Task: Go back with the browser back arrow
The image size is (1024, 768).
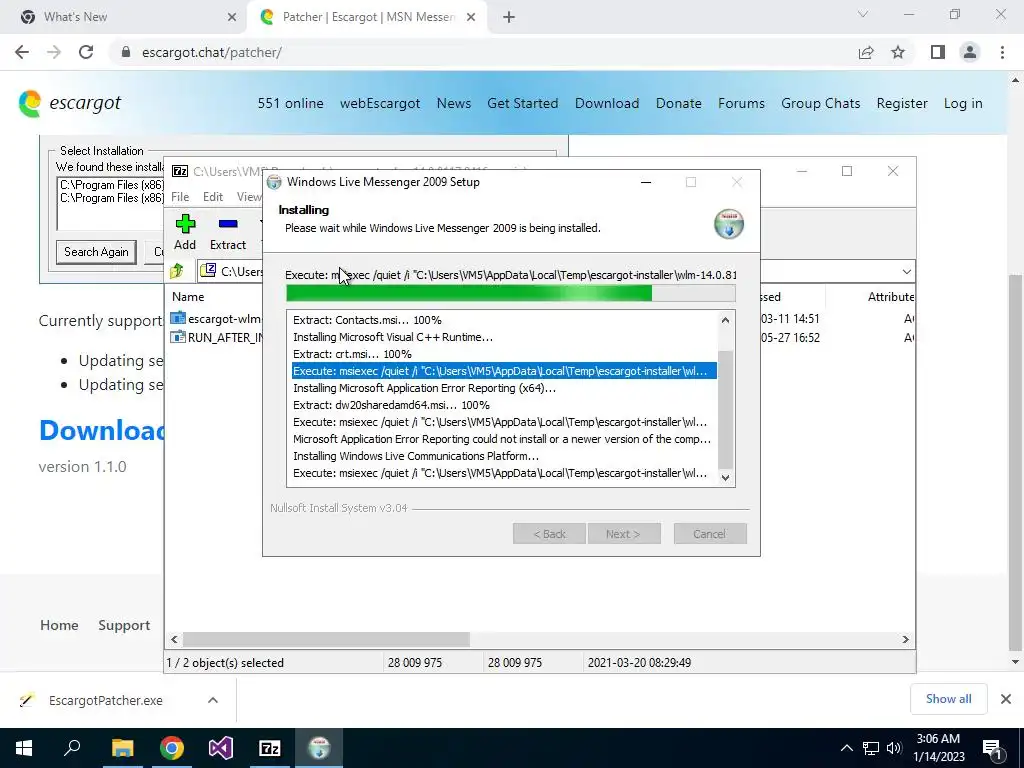Action: click(22, 52)
